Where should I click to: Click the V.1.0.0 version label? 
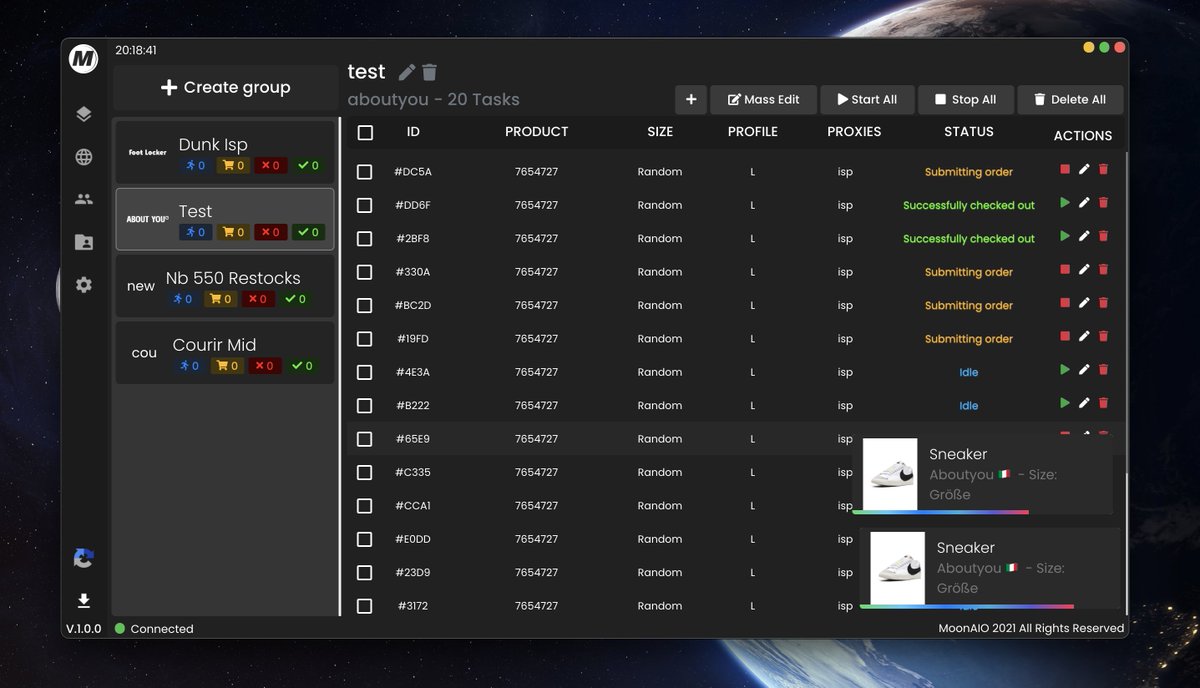point(83,629)
